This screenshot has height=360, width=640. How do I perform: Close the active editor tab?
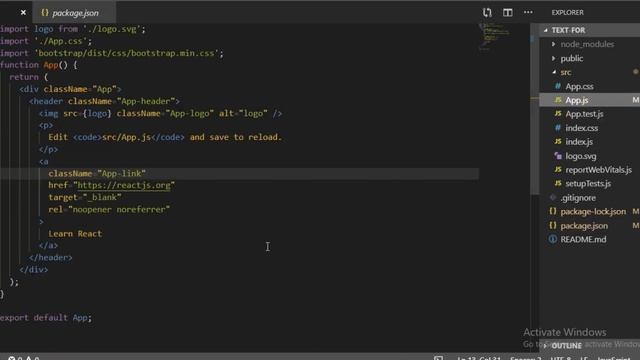pos(23,13)
